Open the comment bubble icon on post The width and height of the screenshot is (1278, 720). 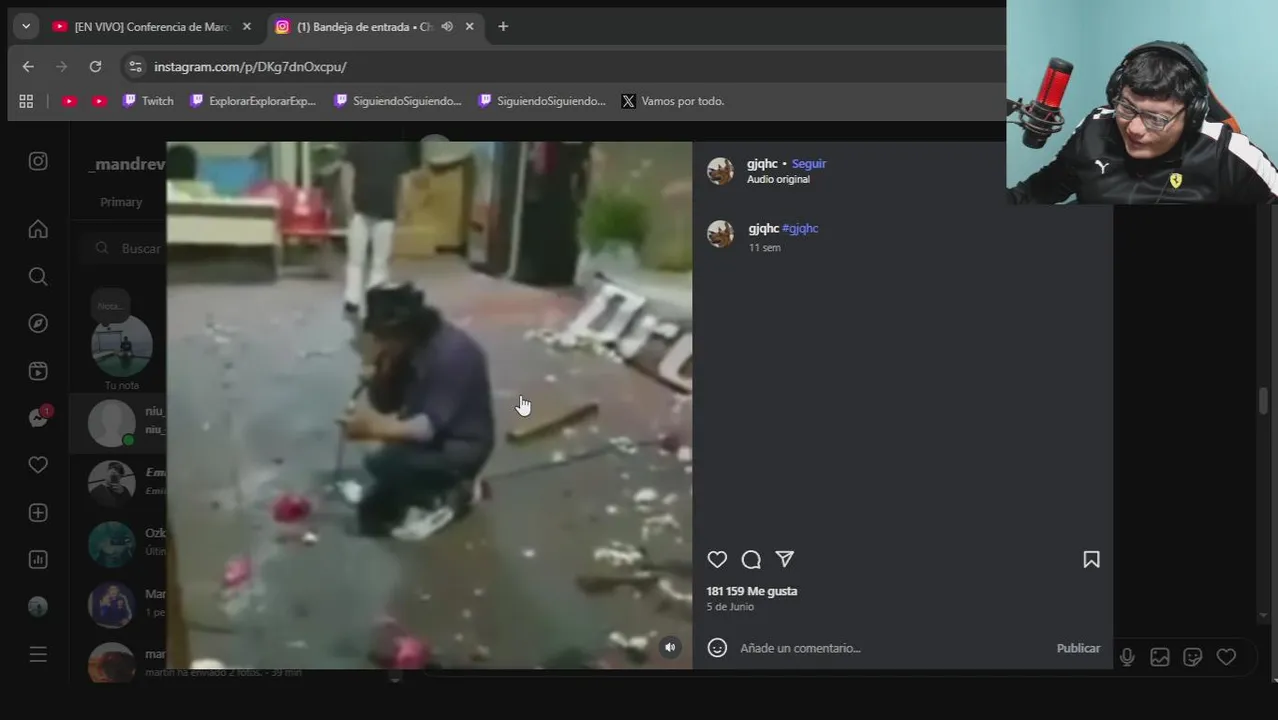tap(751, 560)
